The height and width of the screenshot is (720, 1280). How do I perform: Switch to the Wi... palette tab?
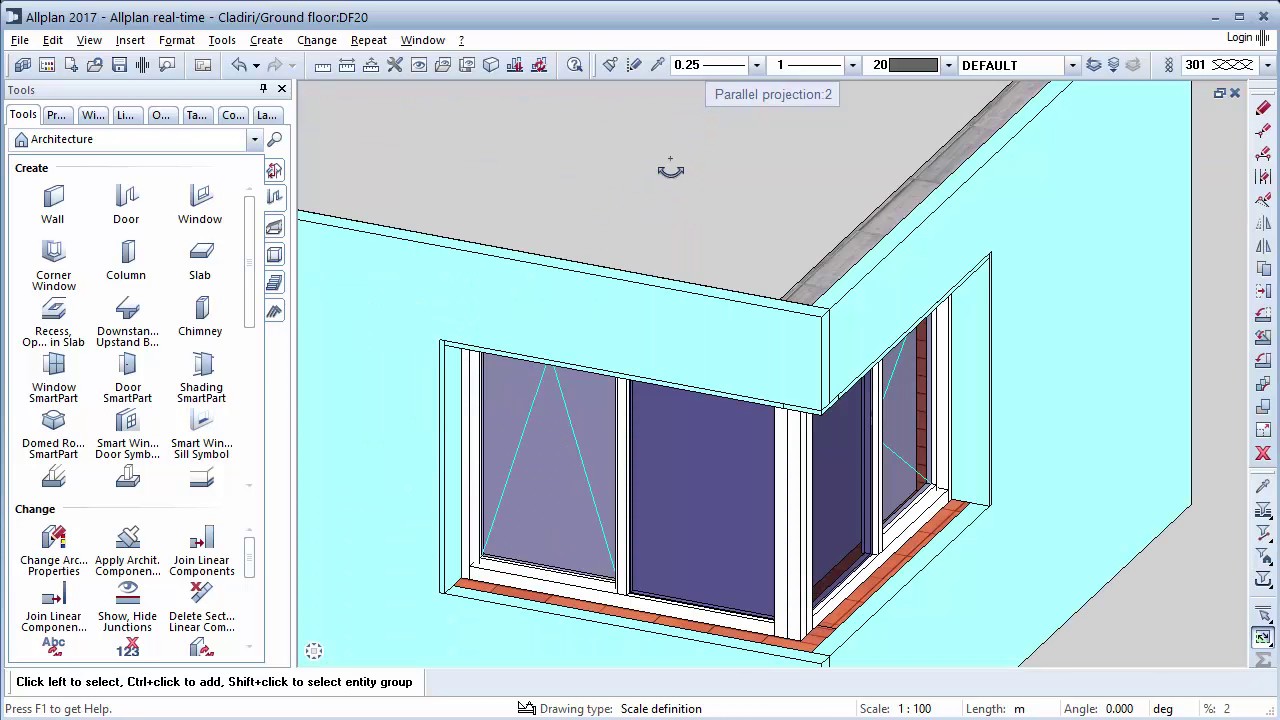click(93, 115)
